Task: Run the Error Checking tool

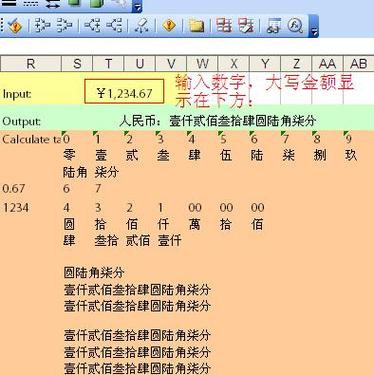Action: point(15,26)
